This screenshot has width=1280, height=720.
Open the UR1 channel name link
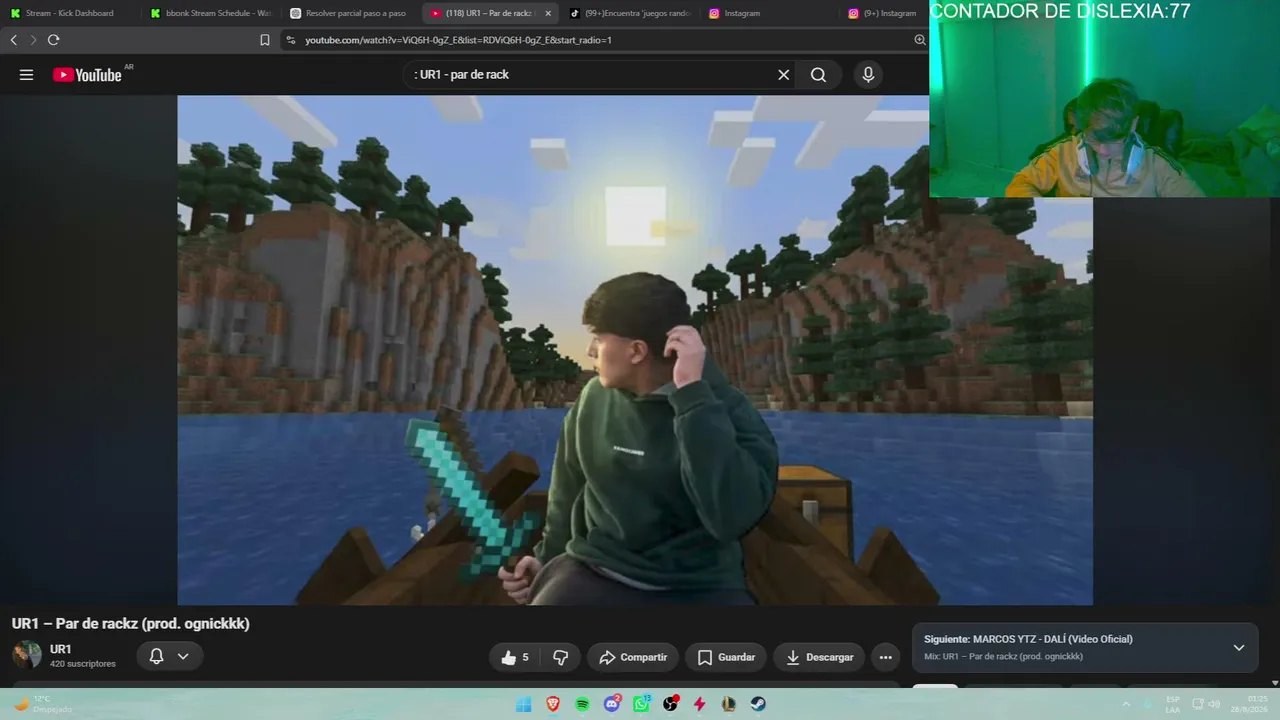[x=61, y=649]
